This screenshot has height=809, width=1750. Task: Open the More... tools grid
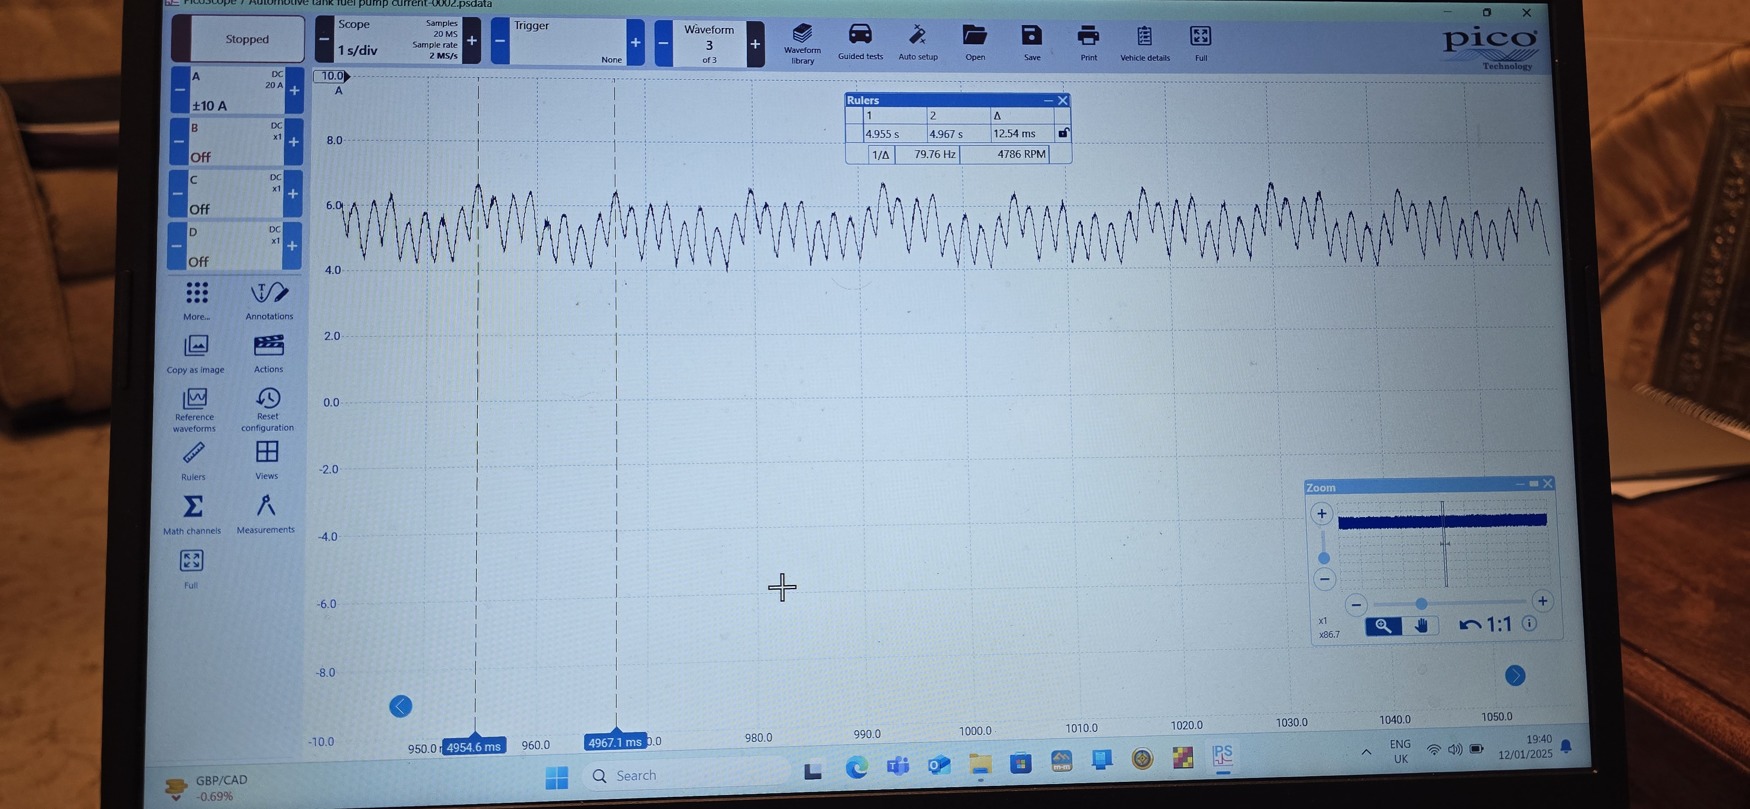click(x=197, y=301)
